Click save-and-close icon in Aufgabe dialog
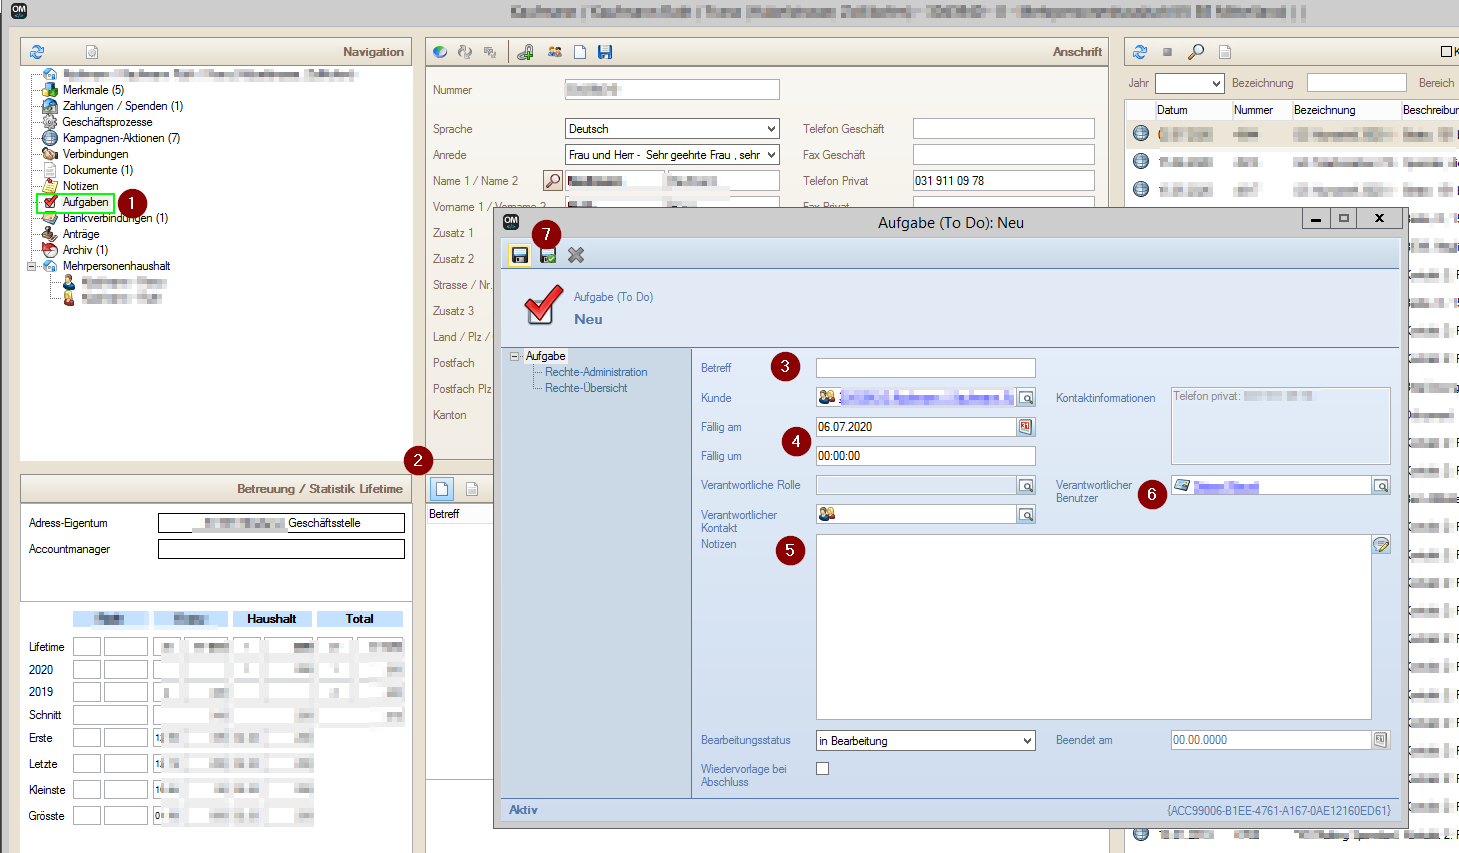The width and height of the screenshot is (1459, 853). (548, 255)
